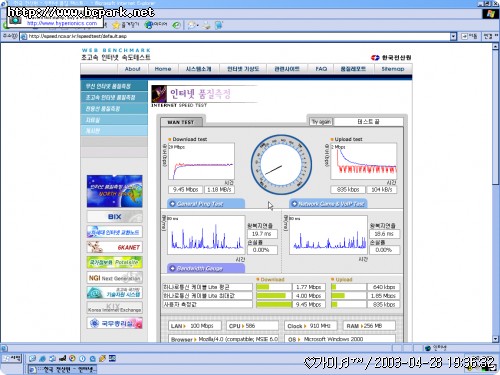Open the 6KANET banner link

click(115, 247)
